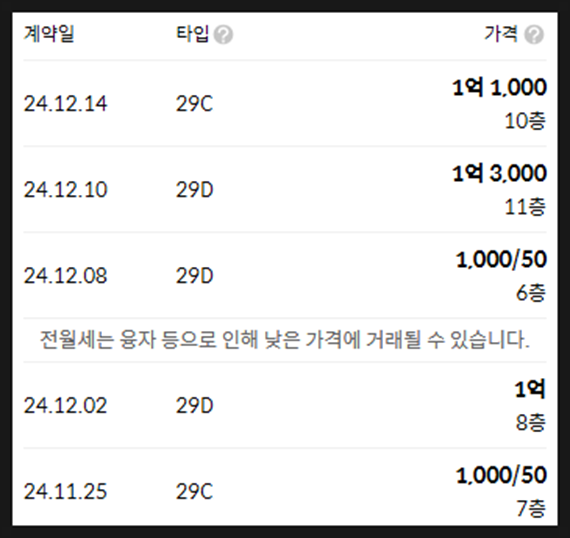
Task: Click the 1억 price on 8층
Action: (x=530, y=389)
